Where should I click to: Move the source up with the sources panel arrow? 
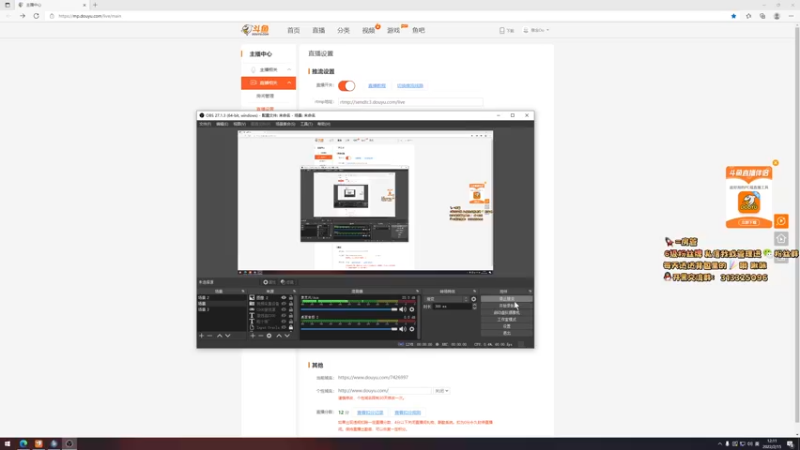[x=279, y=336]
